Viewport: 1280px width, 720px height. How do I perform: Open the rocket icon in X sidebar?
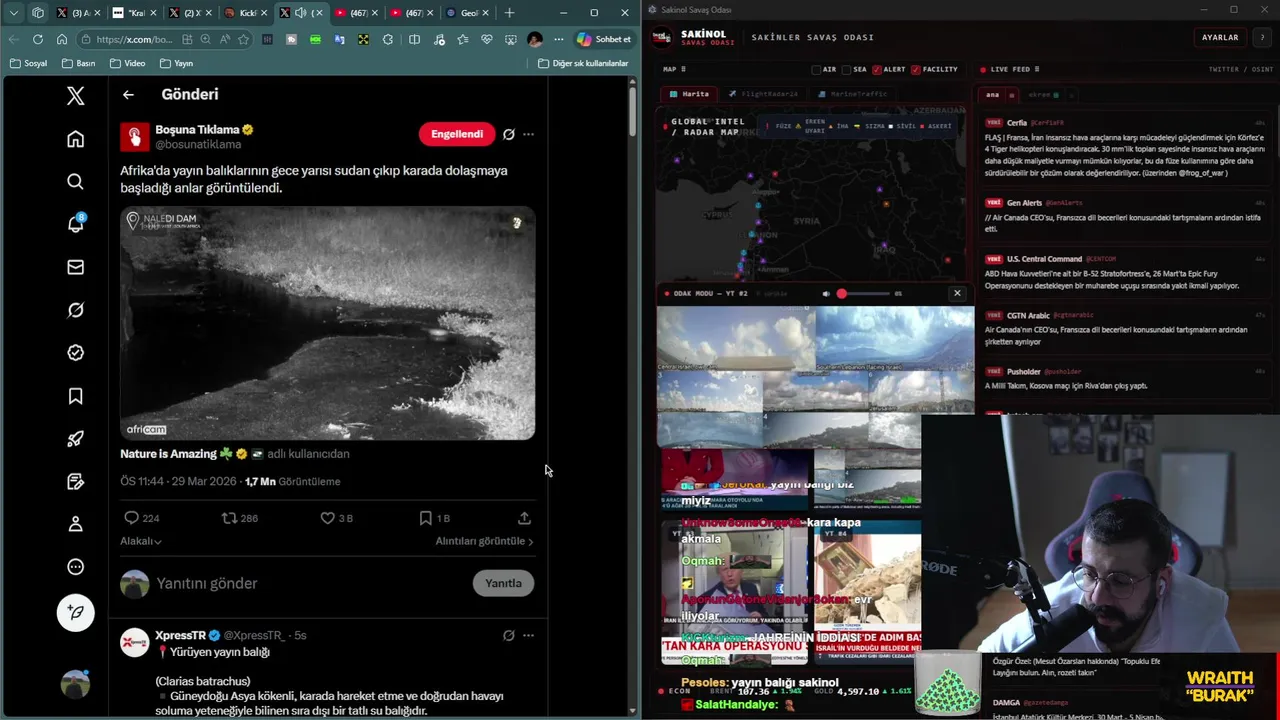pos(75,439)
